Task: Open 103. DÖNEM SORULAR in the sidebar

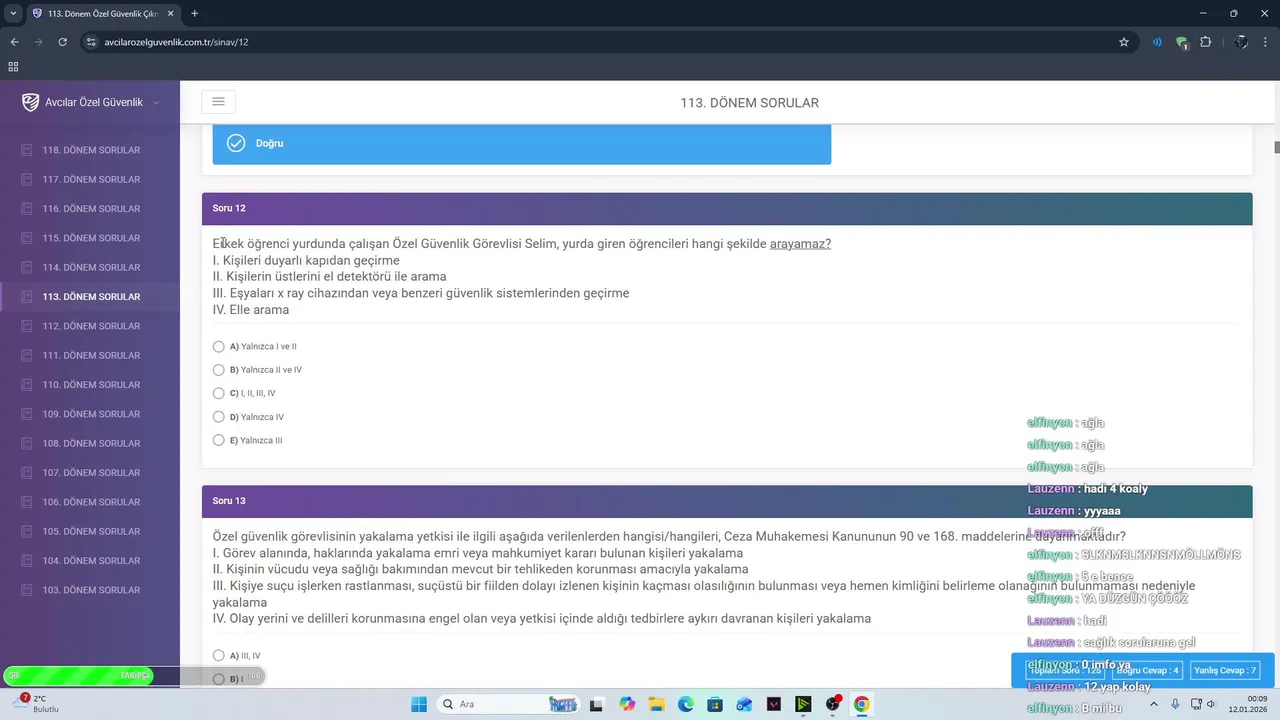Action: click(x=90, y=590)
